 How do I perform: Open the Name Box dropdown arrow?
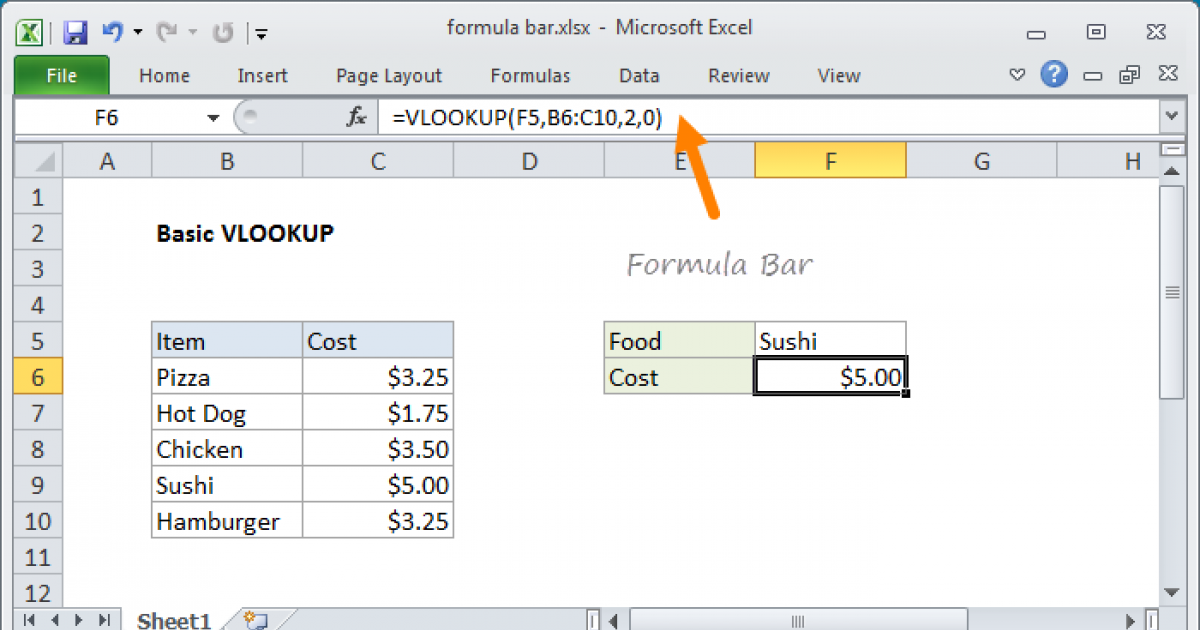click(x=211, y=117)
